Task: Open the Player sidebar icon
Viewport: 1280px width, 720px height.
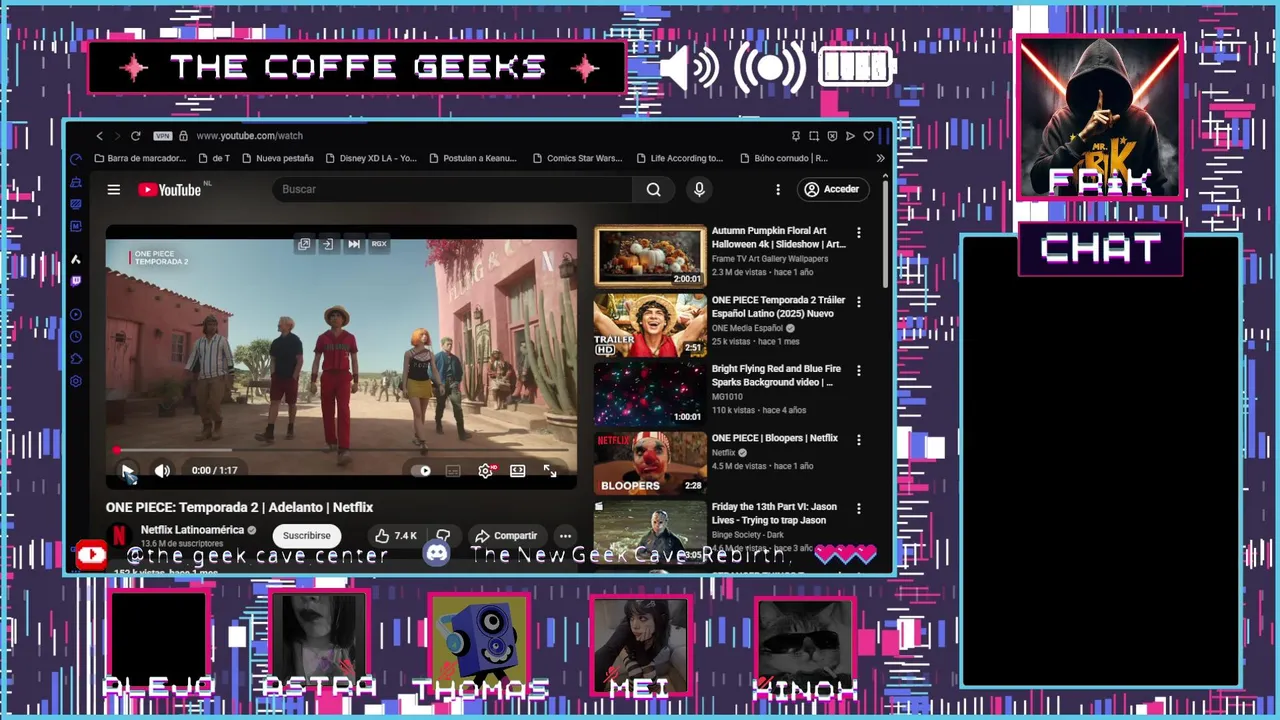Action: tap(75, 315)
